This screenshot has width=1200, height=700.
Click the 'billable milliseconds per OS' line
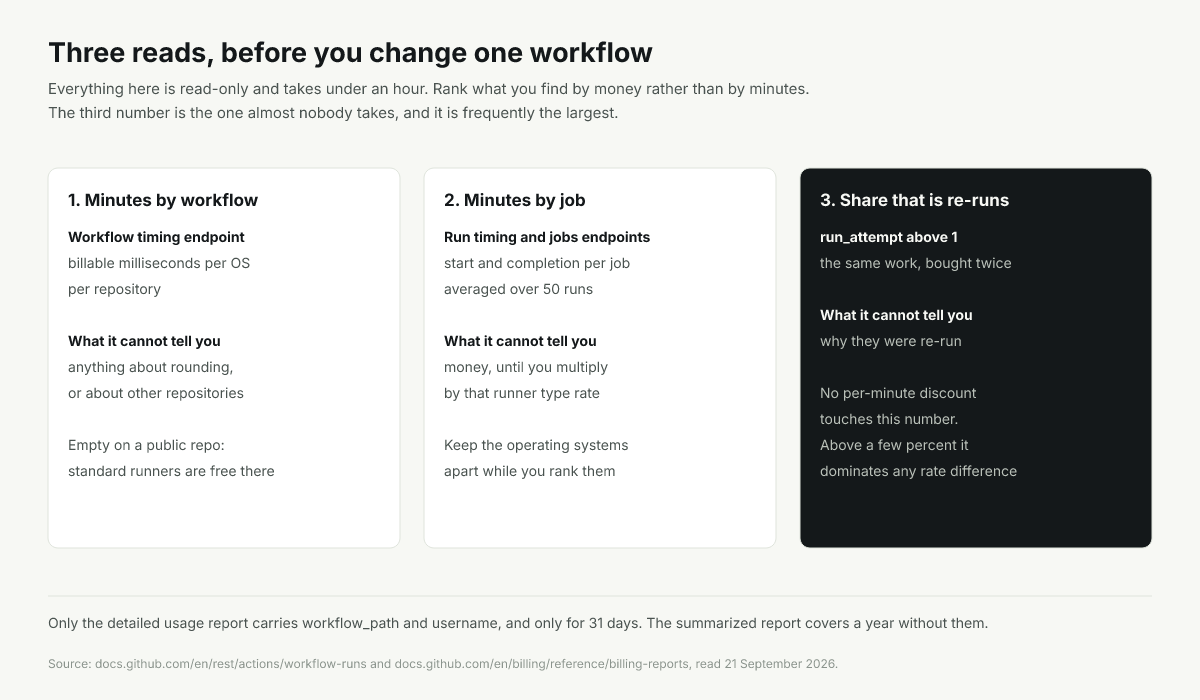pyautogui.click(x=159, y=263)
